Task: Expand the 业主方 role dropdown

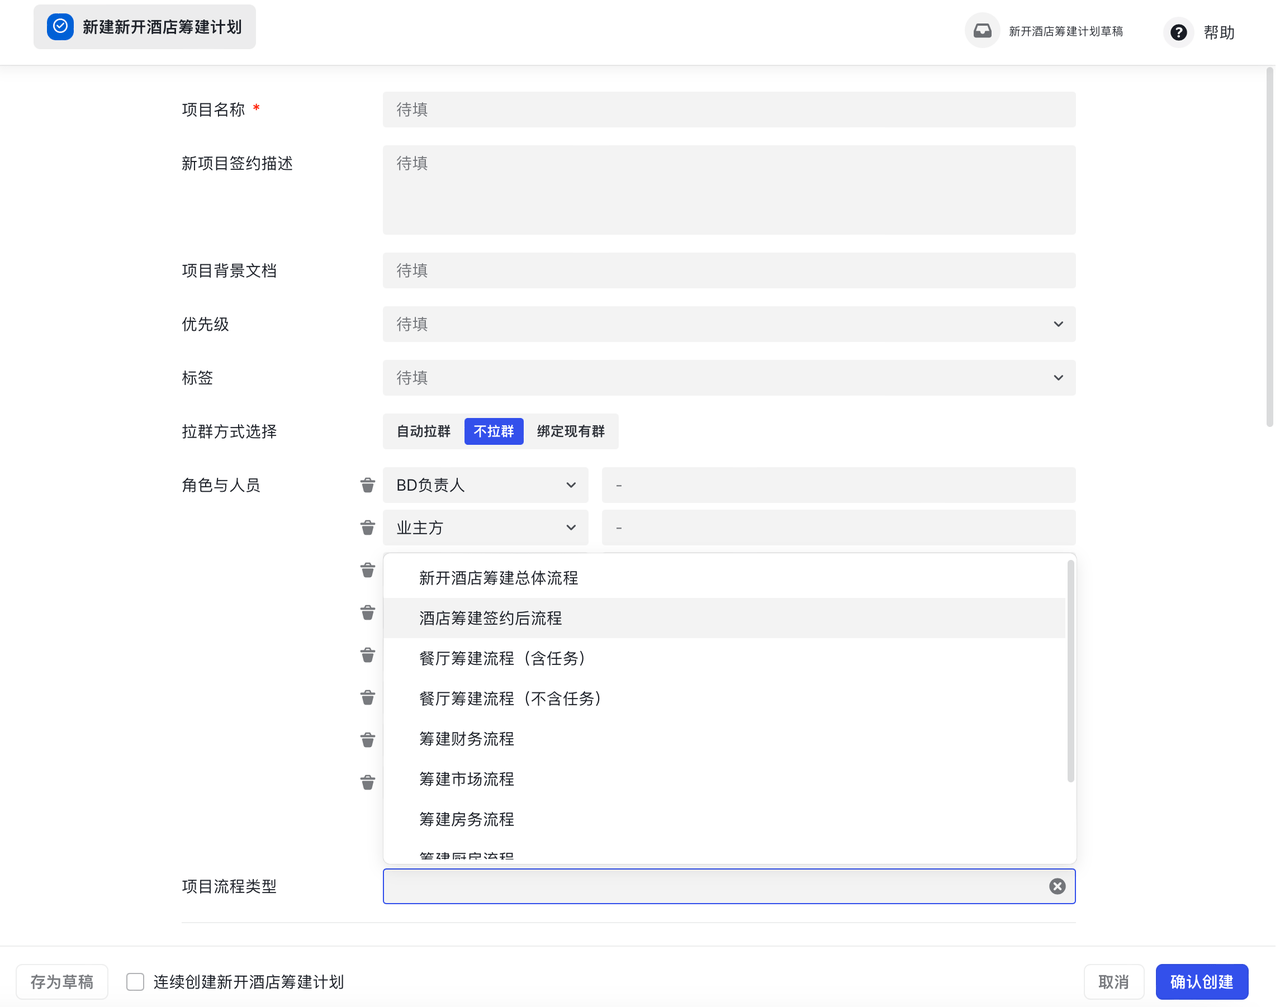Action: coord(486,527)
